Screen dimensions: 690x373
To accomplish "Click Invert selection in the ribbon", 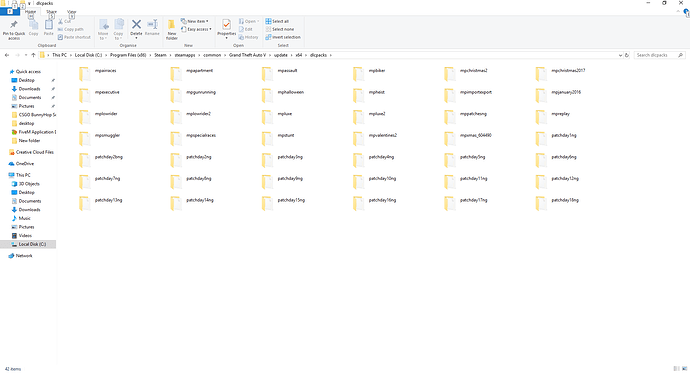I will coord(283,37).
